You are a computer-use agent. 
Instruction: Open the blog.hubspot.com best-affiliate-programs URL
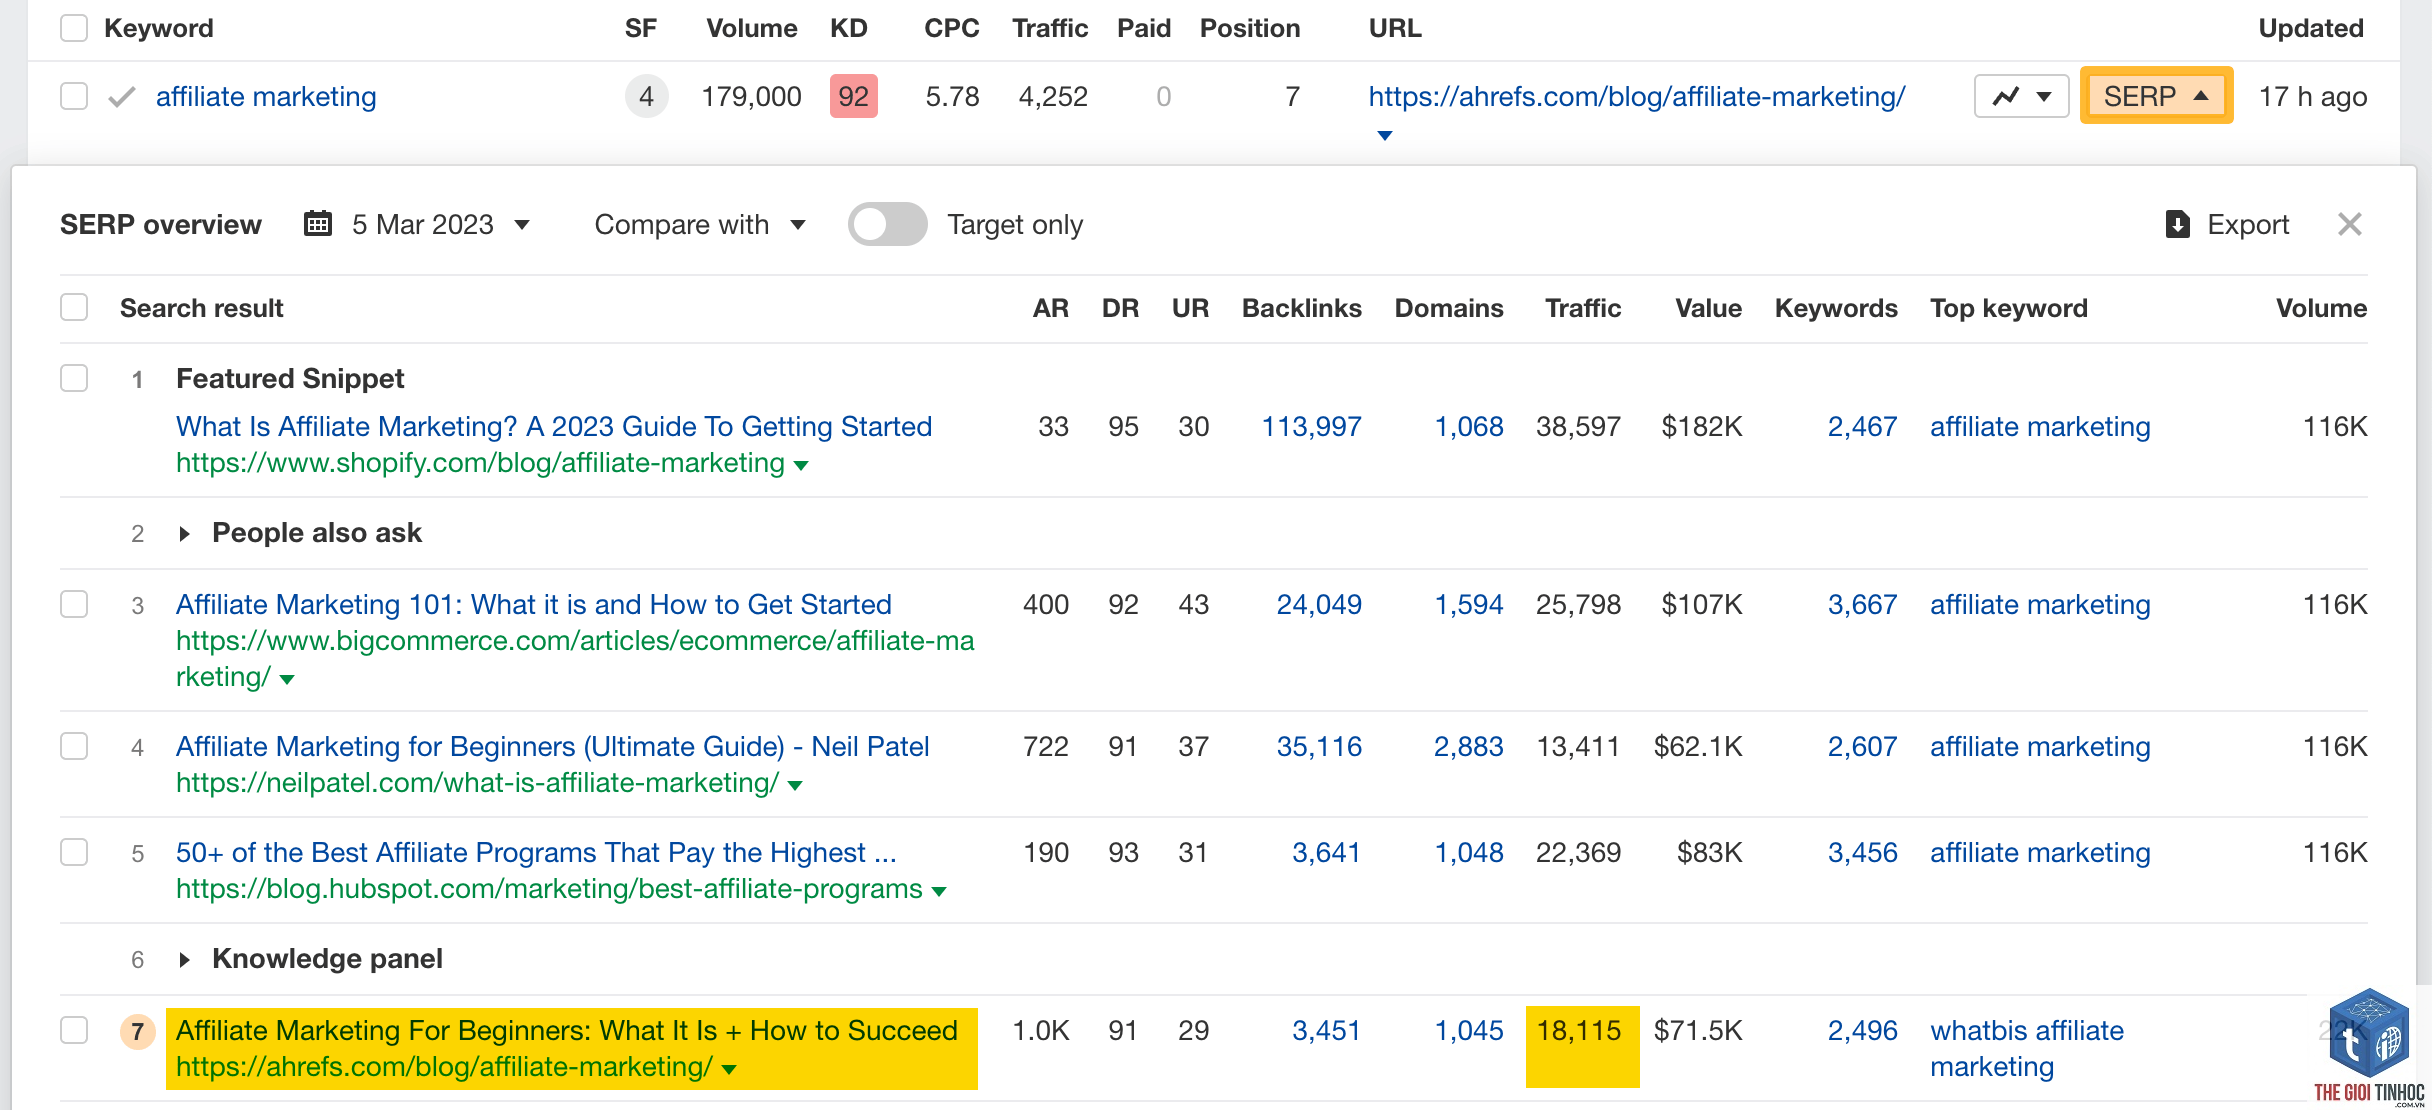pyautogui.click(x=549, y=889)
